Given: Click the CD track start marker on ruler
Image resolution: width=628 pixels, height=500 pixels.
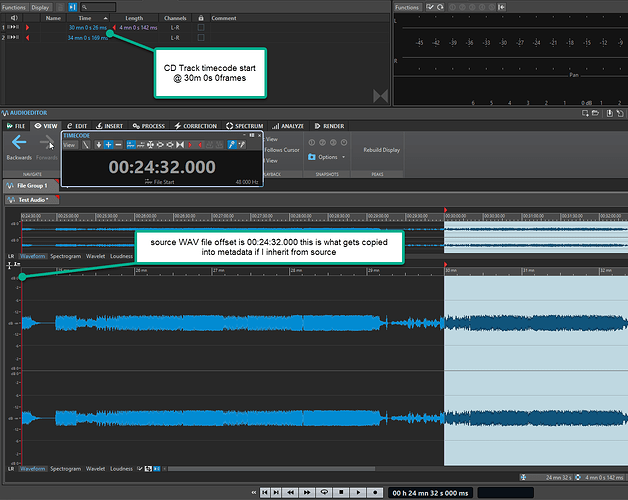Looking at the screenshot, I should pos(445,264).
